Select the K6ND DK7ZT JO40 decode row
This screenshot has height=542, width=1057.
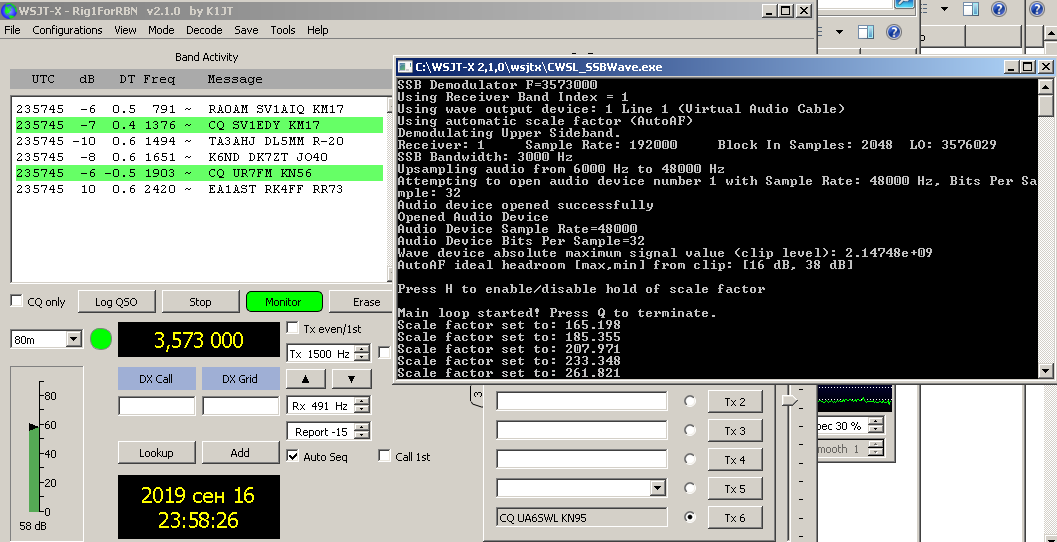click(200, 157)
